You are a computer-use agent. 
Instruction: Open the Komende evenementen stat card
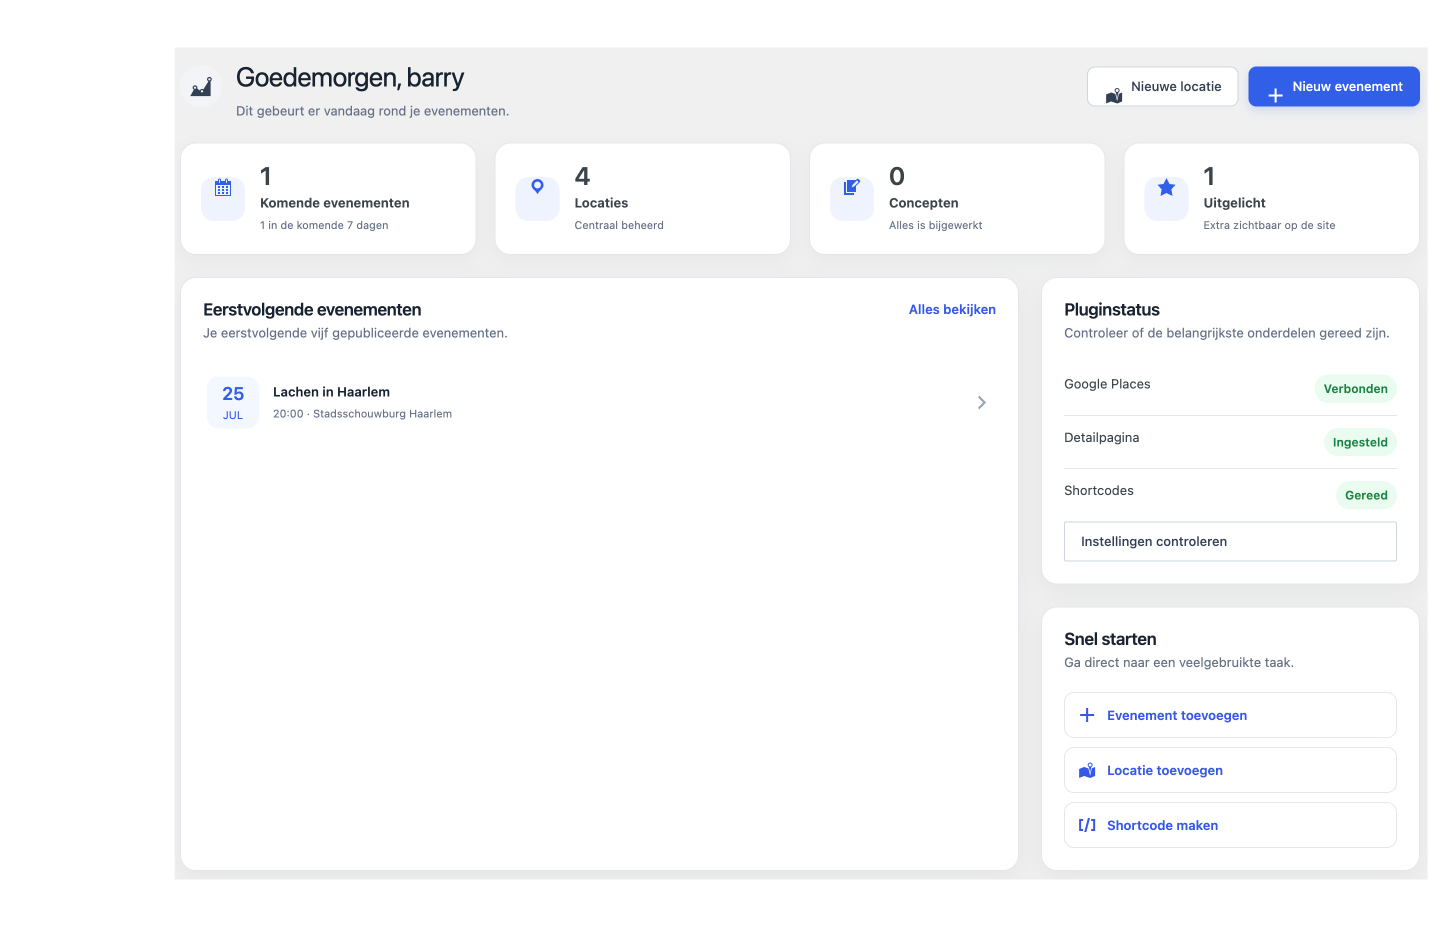coord(328,199)
